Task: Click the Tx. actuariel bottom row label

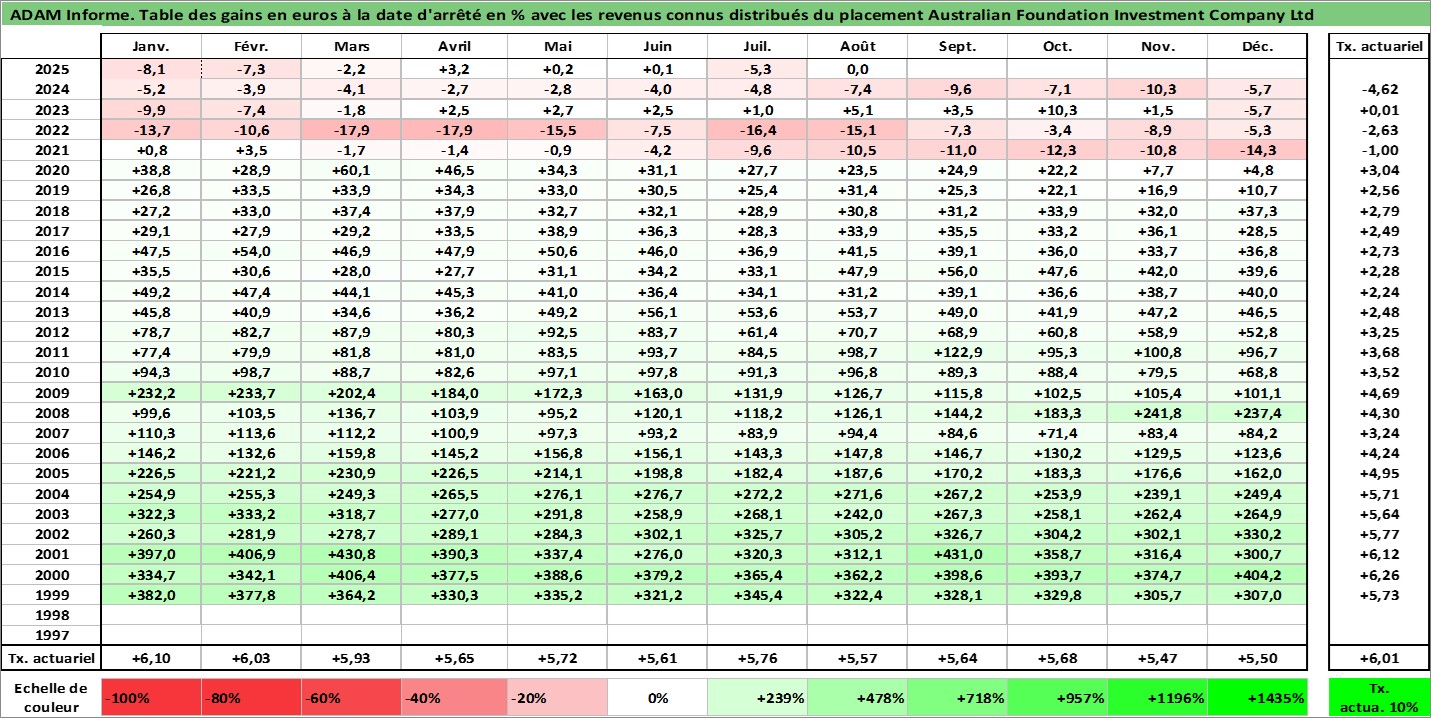Action: (51, 658)
